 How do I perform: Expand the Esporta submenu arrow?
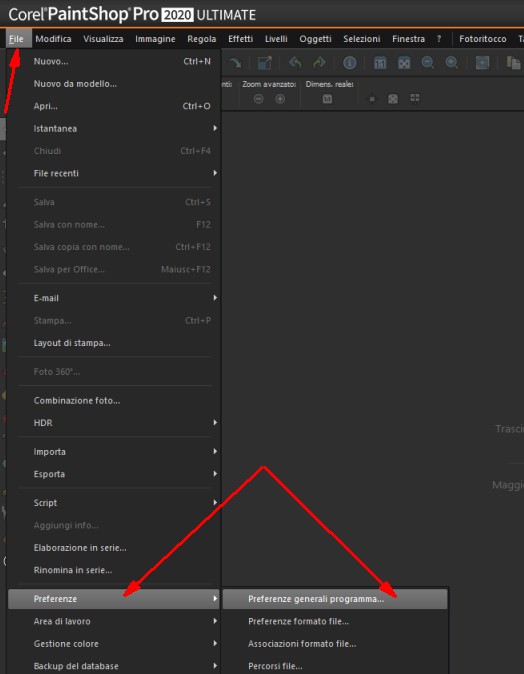click(x=215, y=474)
